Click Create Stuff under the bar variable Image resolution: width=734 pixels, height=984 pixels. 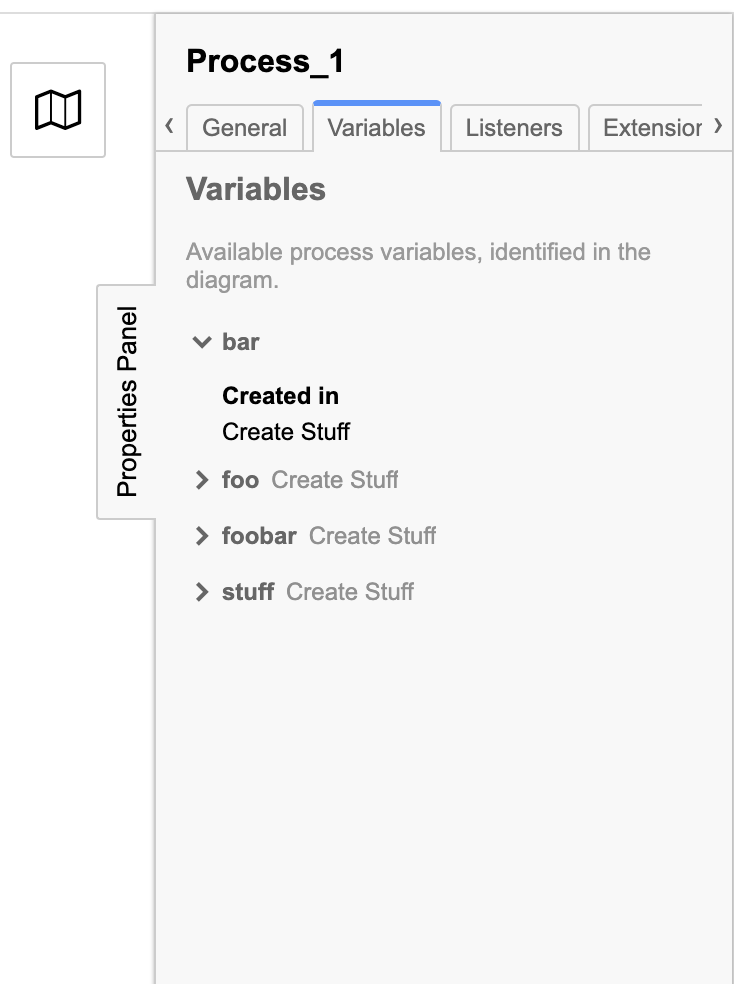click(x=286, y=431)
